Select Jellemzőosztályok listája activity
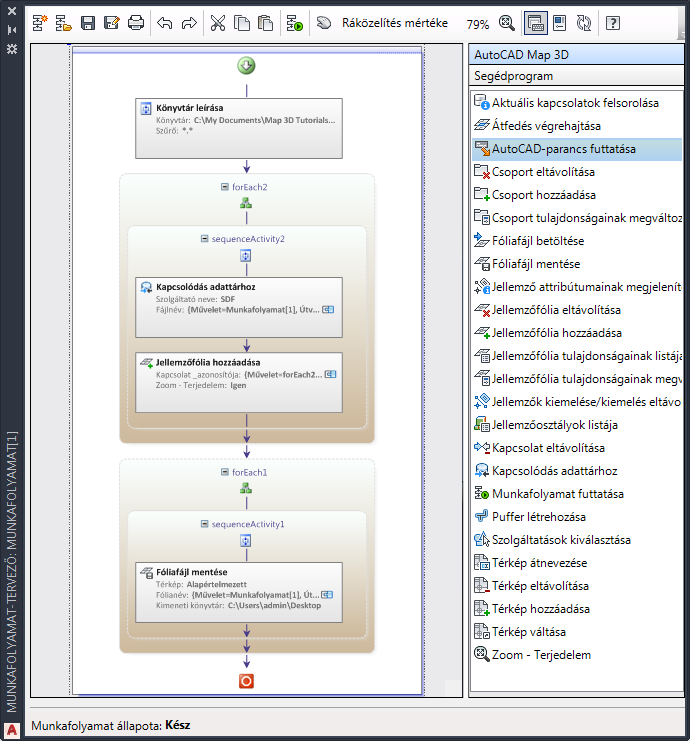690x741 pixels. point(577,425)
